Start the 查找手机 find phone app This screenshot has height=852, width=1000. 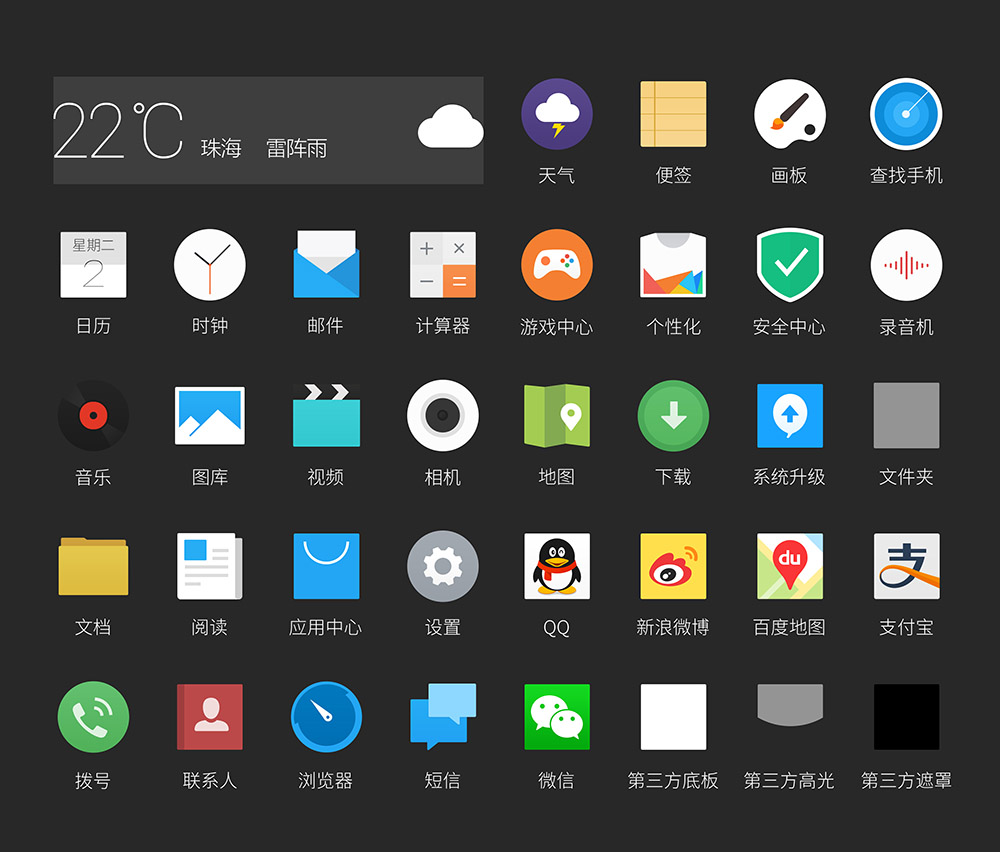[906, 114]
